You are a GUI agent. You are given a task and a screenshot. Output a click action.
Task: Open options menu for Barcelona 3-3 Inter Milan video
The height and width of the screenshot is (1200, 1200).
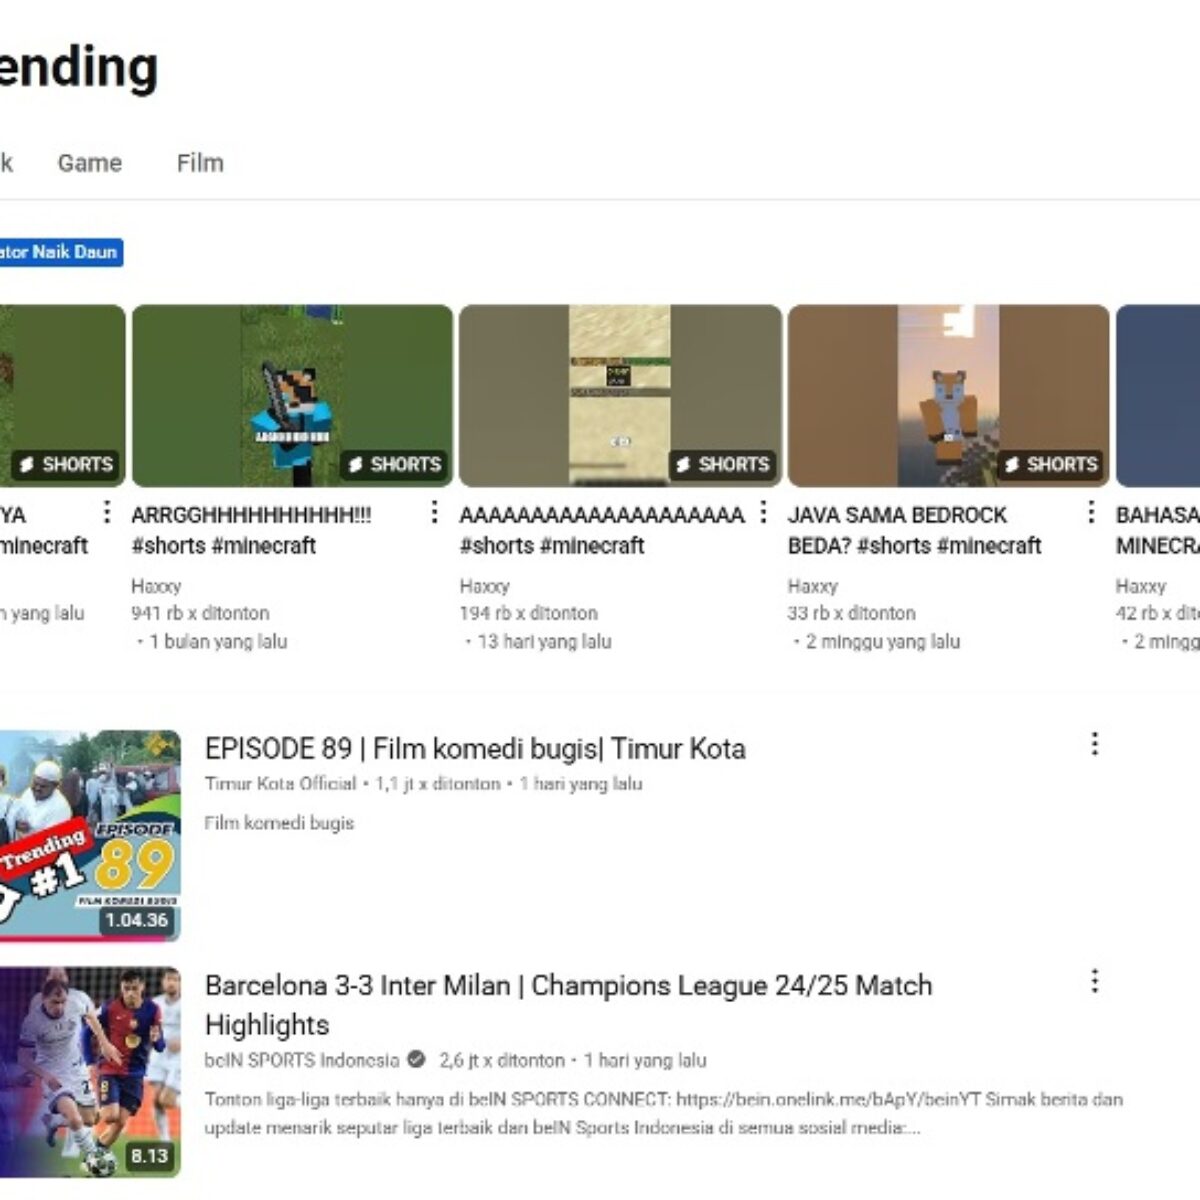point(1094,980)
